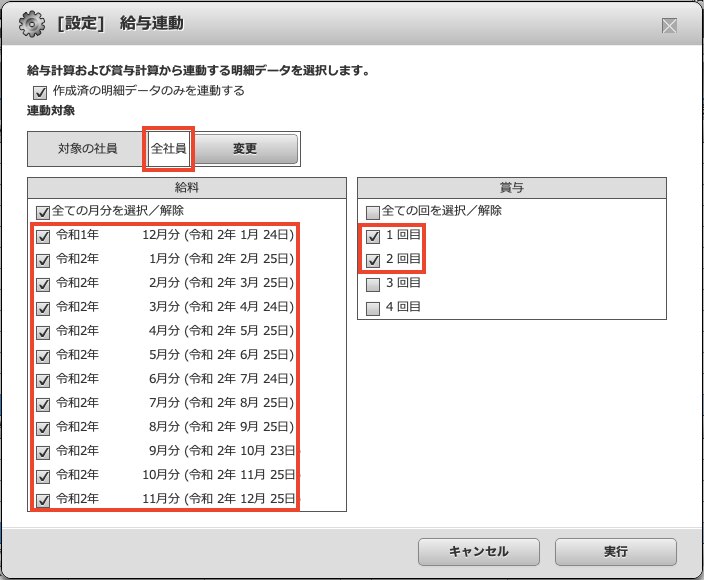Uncheck 令和2年 11月分 salary row
The height and width of the screenshot is (580, 704).
[43, 500]
